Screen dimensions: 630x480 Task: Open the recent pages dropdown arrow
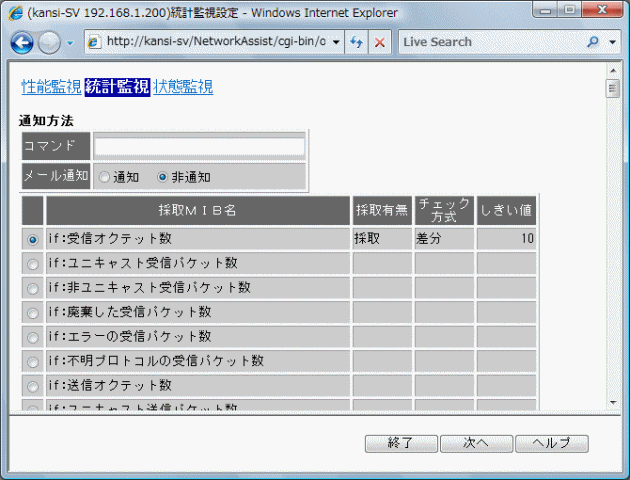pos(69,44)
